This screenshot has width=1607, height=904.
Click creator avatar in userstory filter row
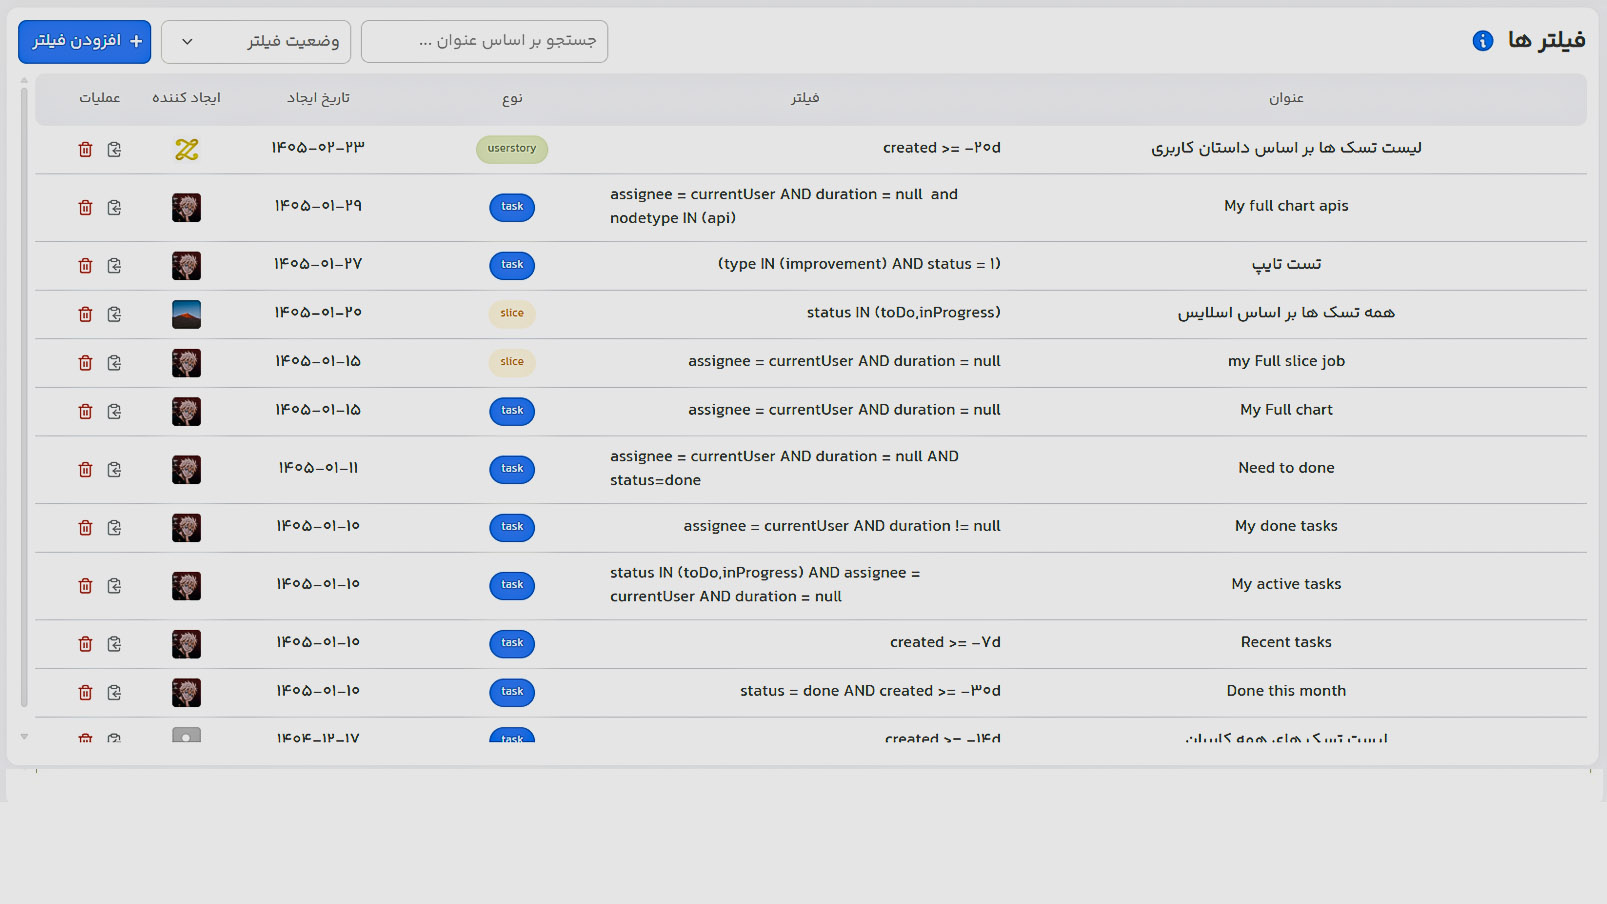point(186,150)
